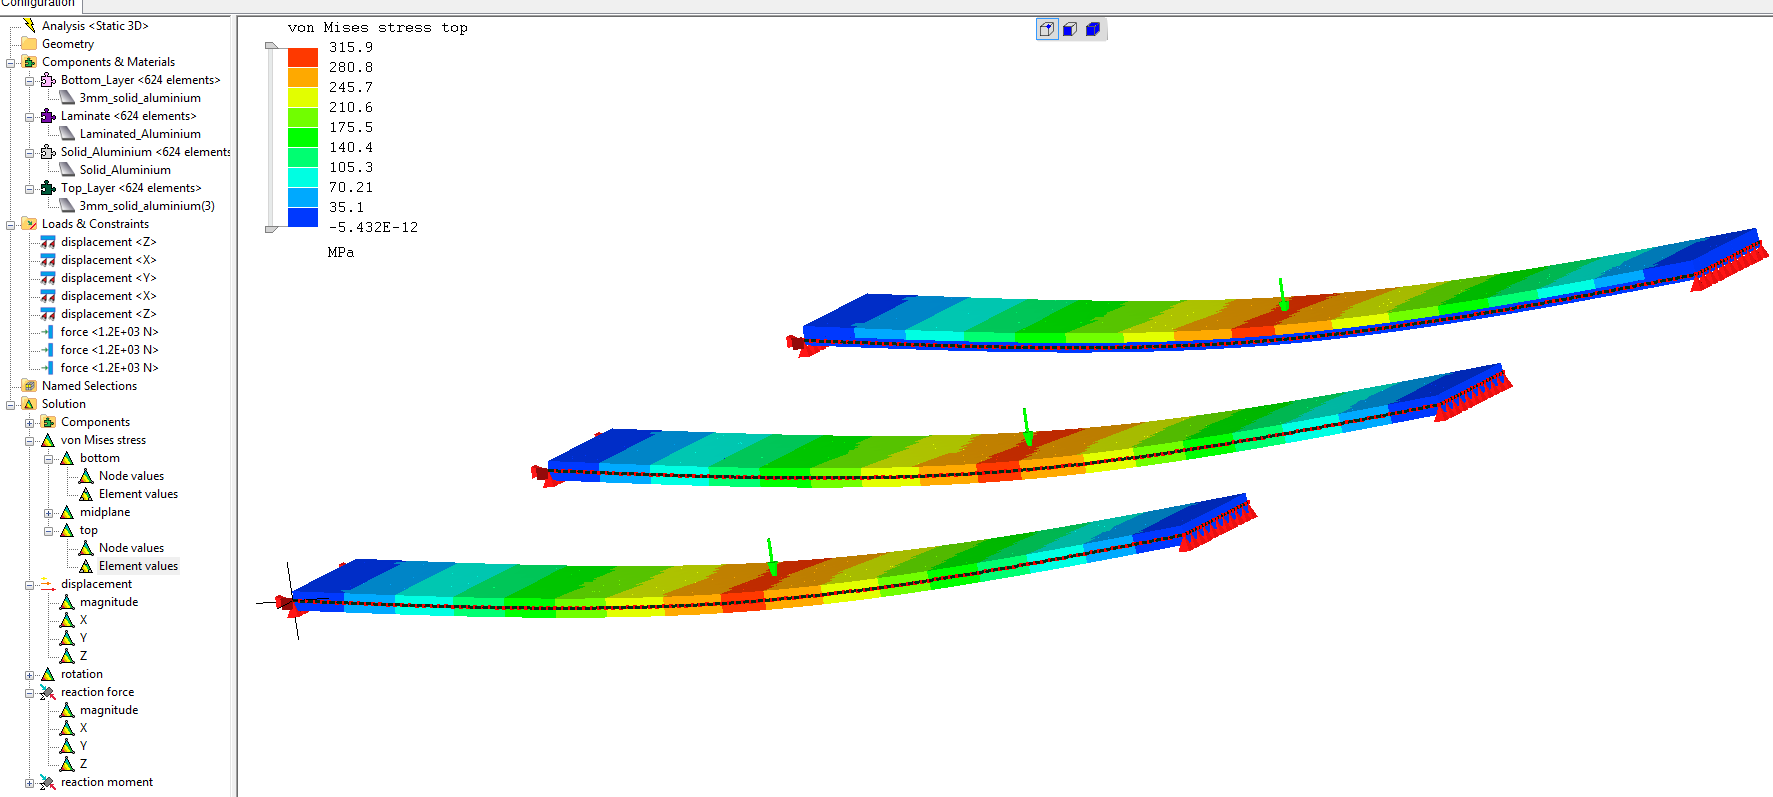The image size is (1773, 797).
Task: Click the legend minimum value -5.432E-12
Action: [x=373, y=227]
